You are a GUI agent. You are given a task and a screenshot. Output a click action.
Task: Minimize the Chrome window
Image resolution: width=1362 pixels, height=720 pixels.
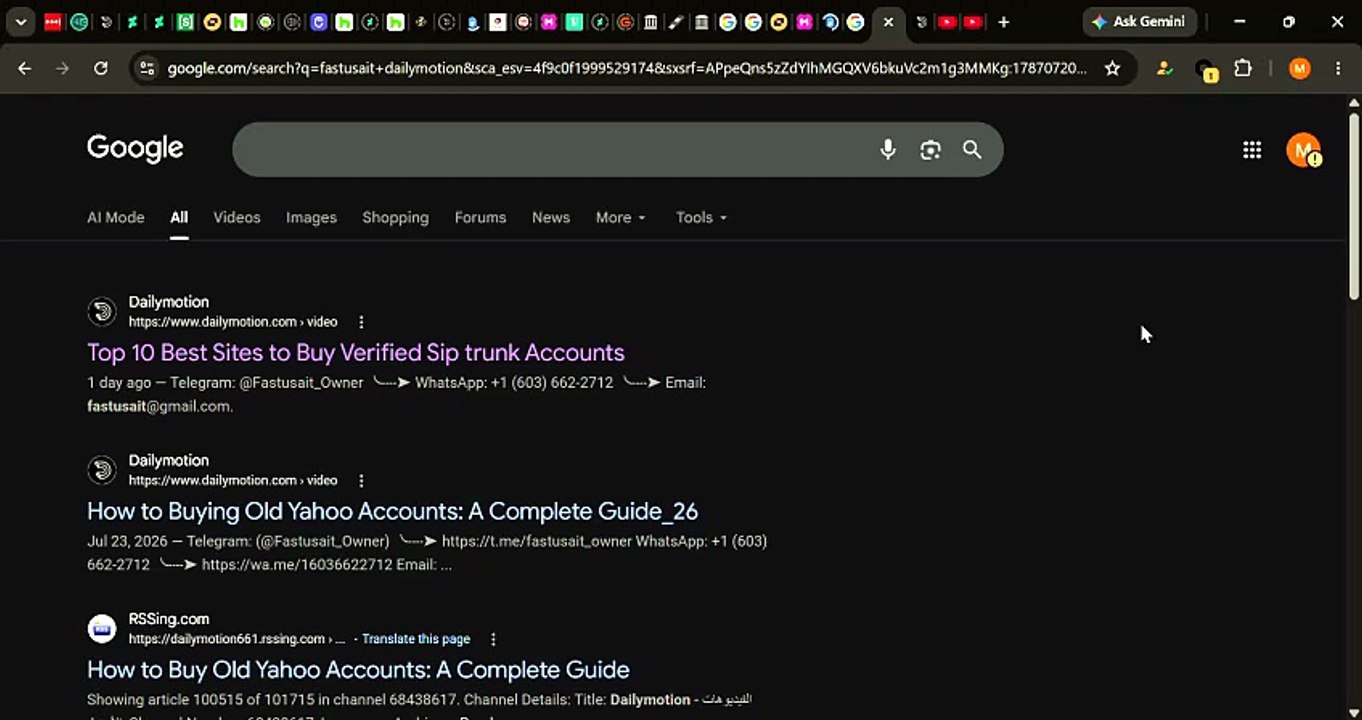click(1240, 21)
